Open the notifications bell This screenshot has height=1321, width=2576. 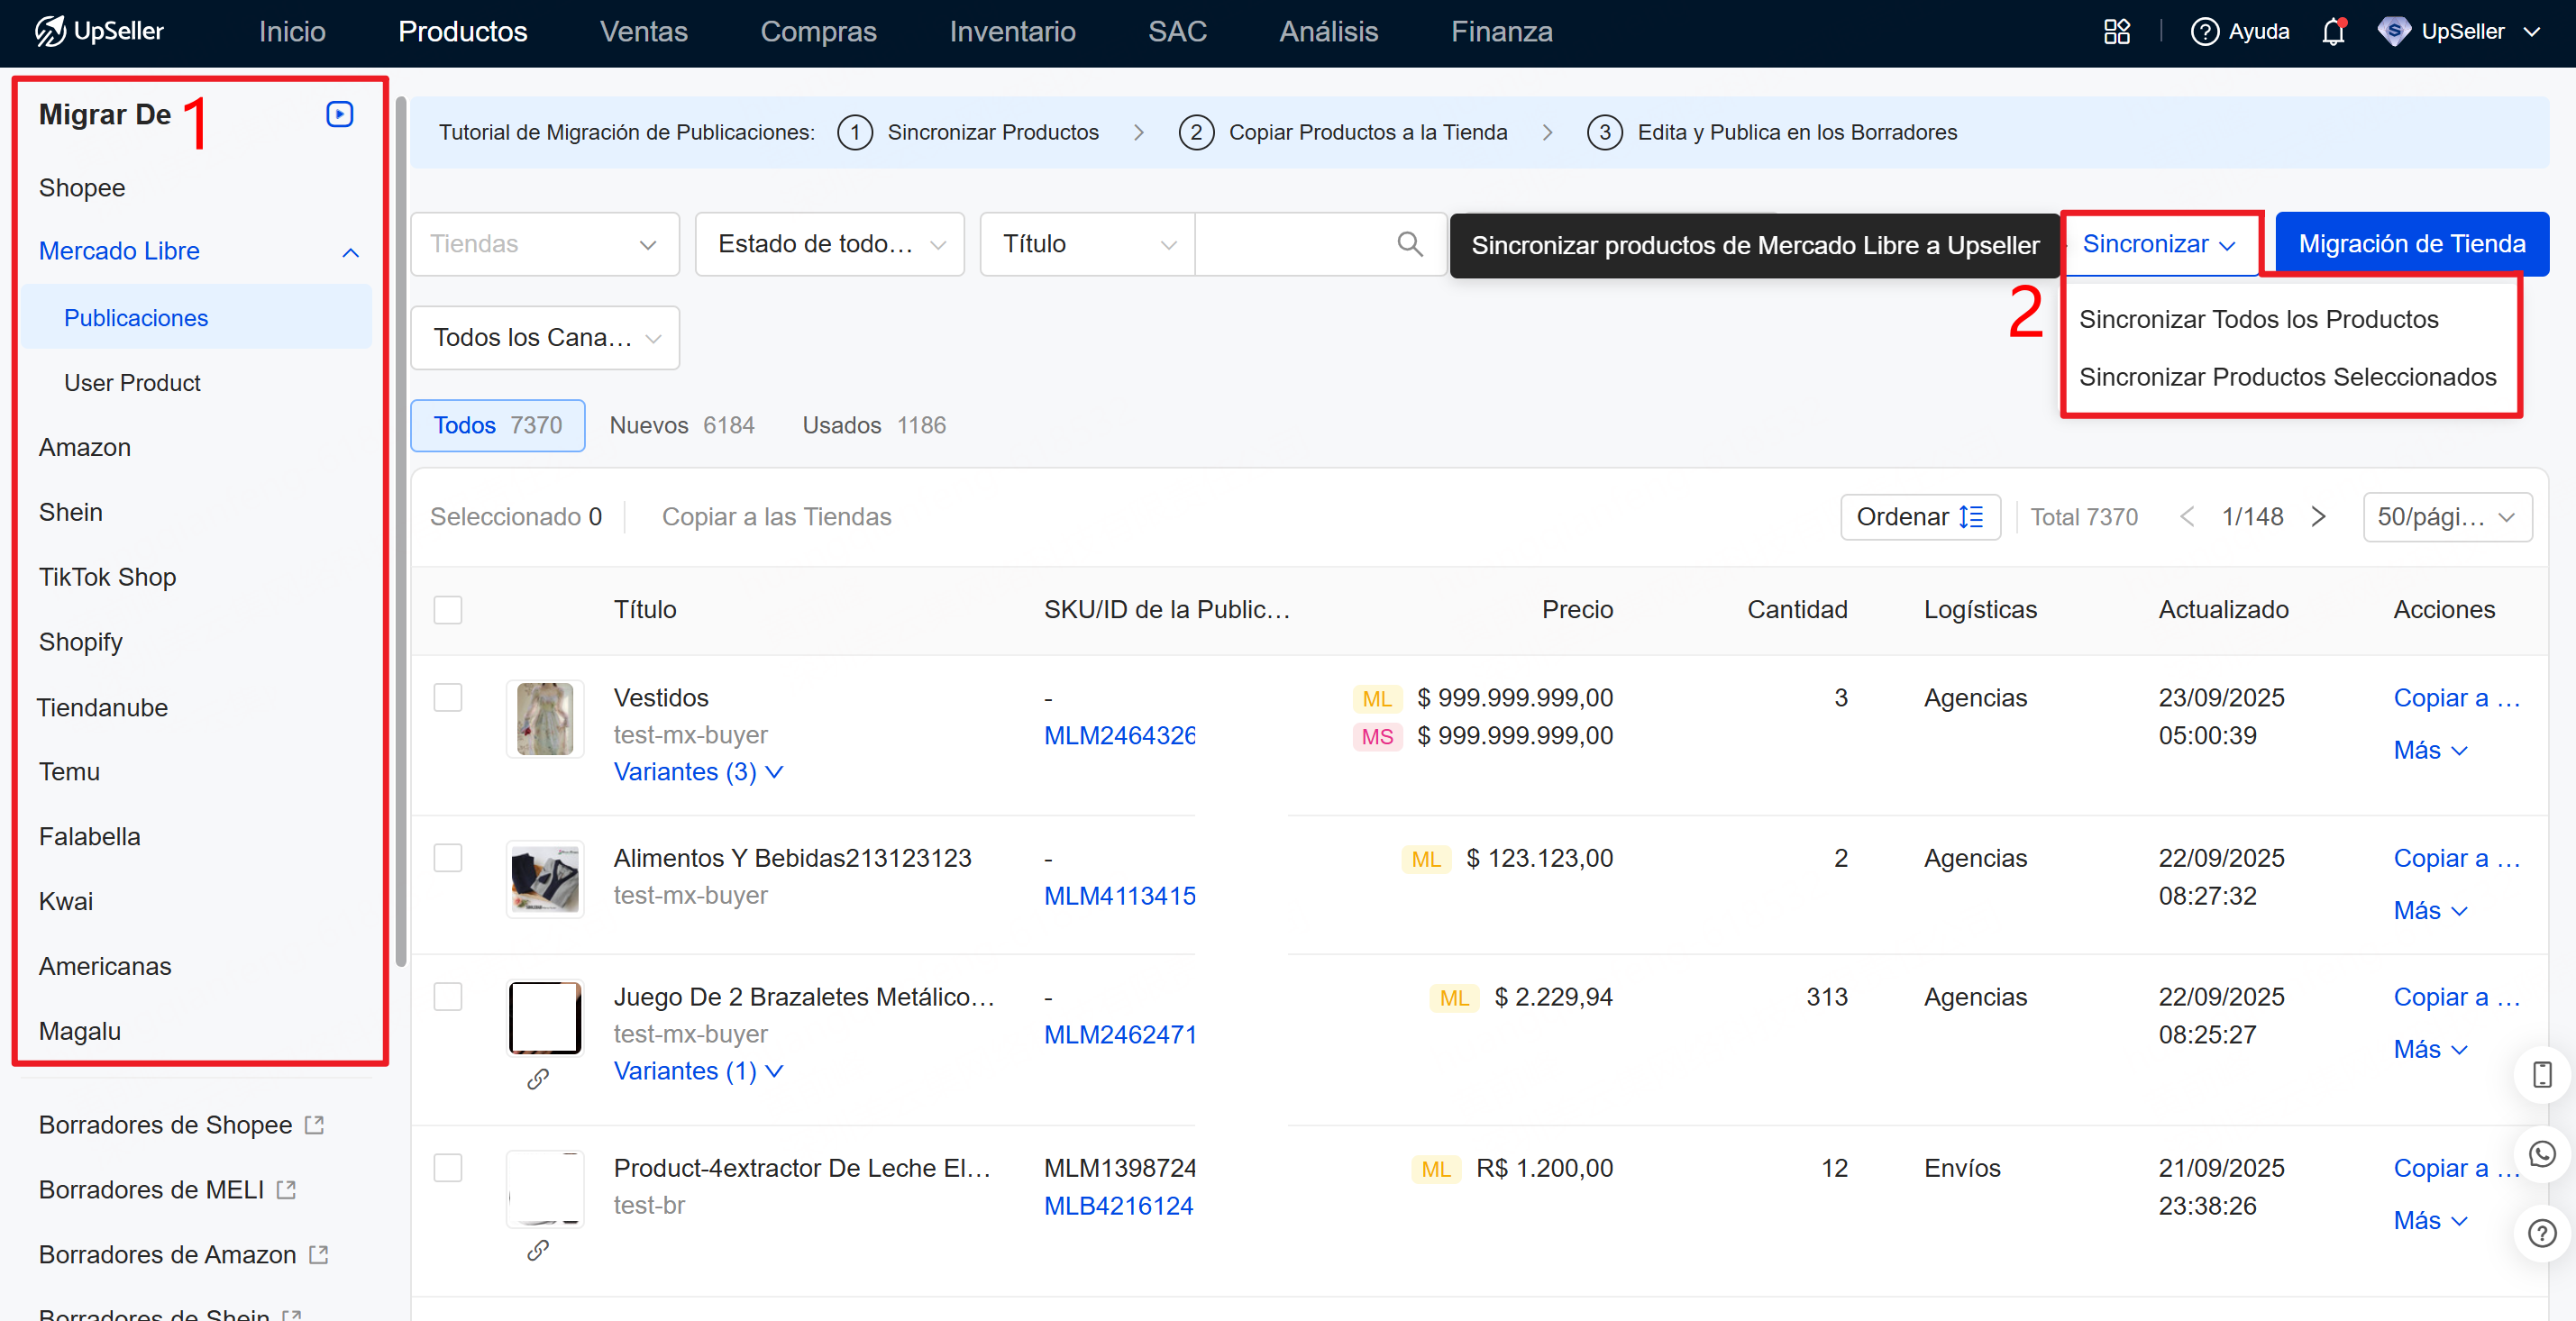coord(2332,32)
